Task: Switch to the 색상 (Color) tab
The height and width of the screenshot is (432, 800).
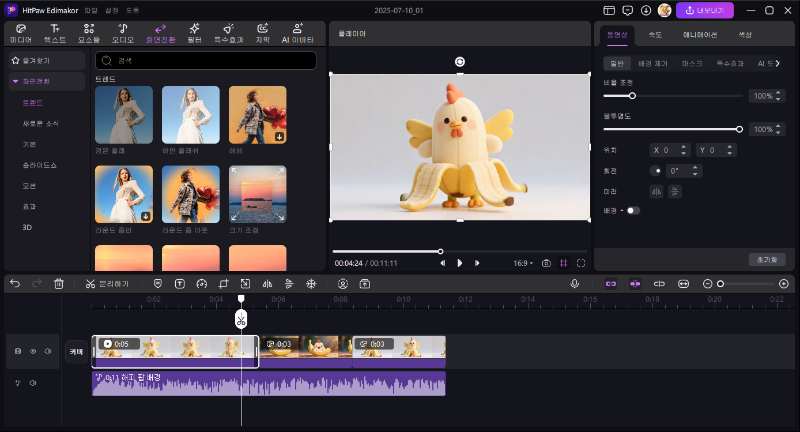Action: pos(745,35)
